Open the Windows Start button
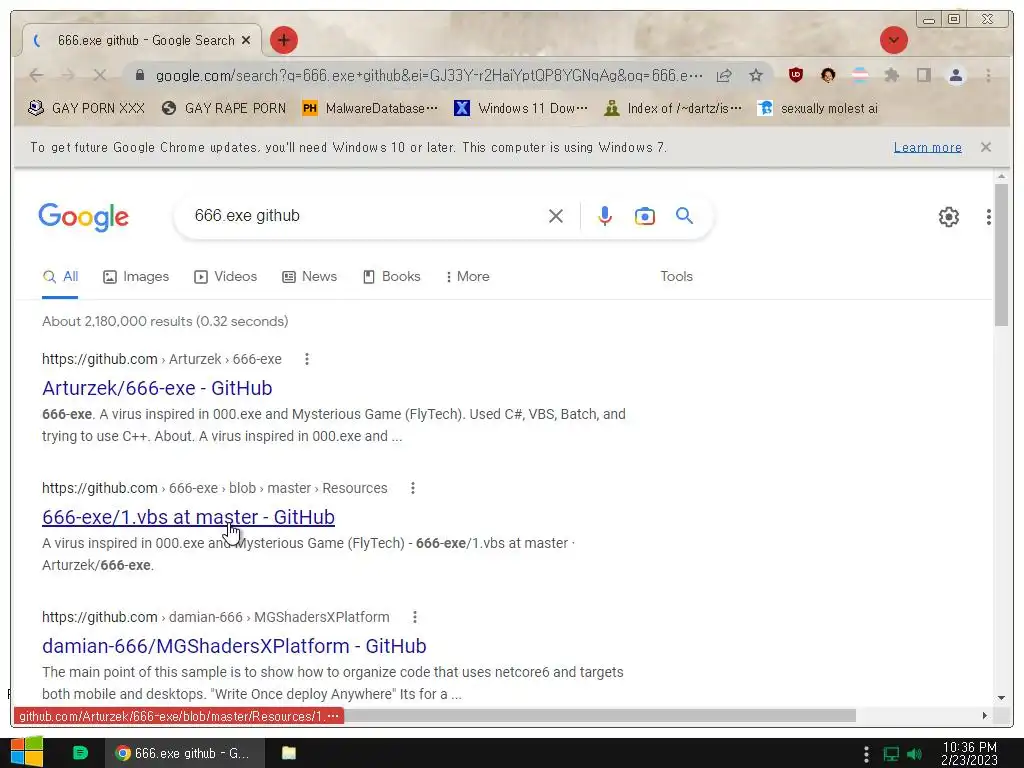The height and width of the screenshot is (768, 1024). coord(27,752)
